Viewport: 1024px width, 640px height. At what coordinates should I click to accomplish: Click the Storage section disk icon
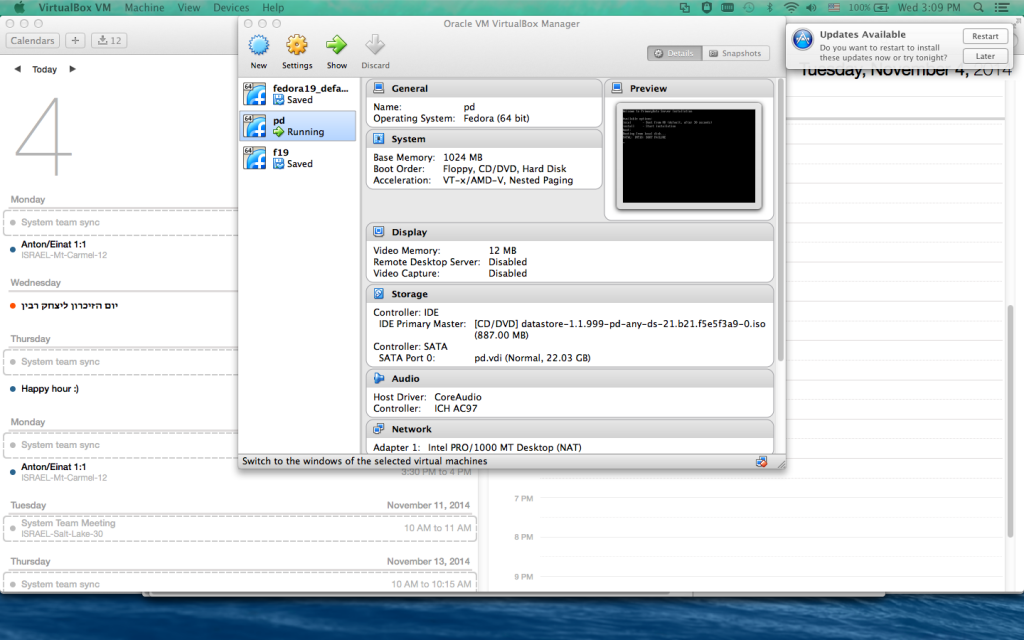(x=379, y=294)
